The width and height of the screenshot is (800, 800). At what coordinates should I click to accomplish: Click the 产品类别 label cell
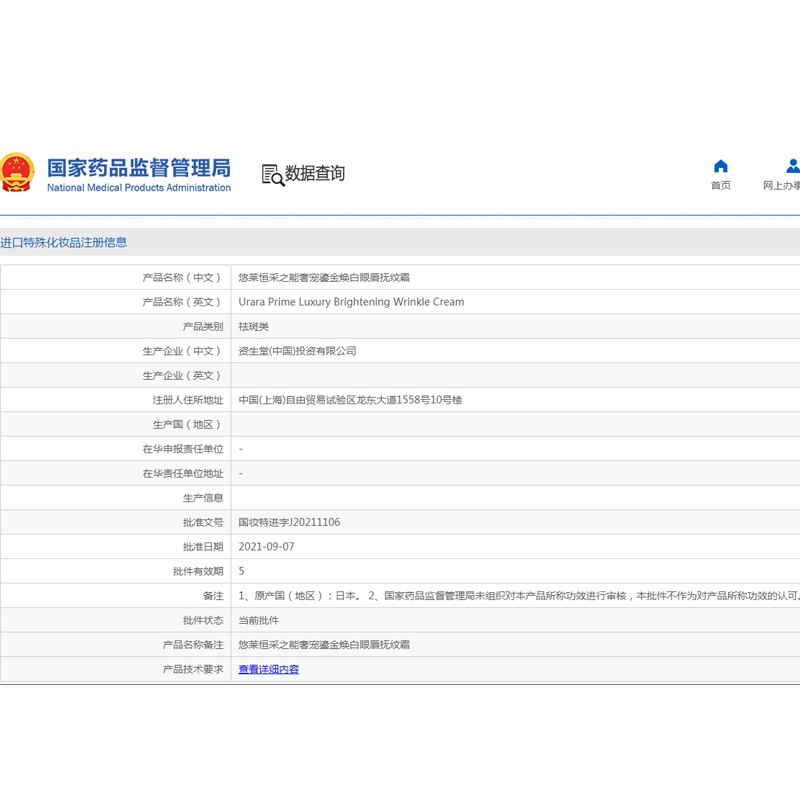116,327
